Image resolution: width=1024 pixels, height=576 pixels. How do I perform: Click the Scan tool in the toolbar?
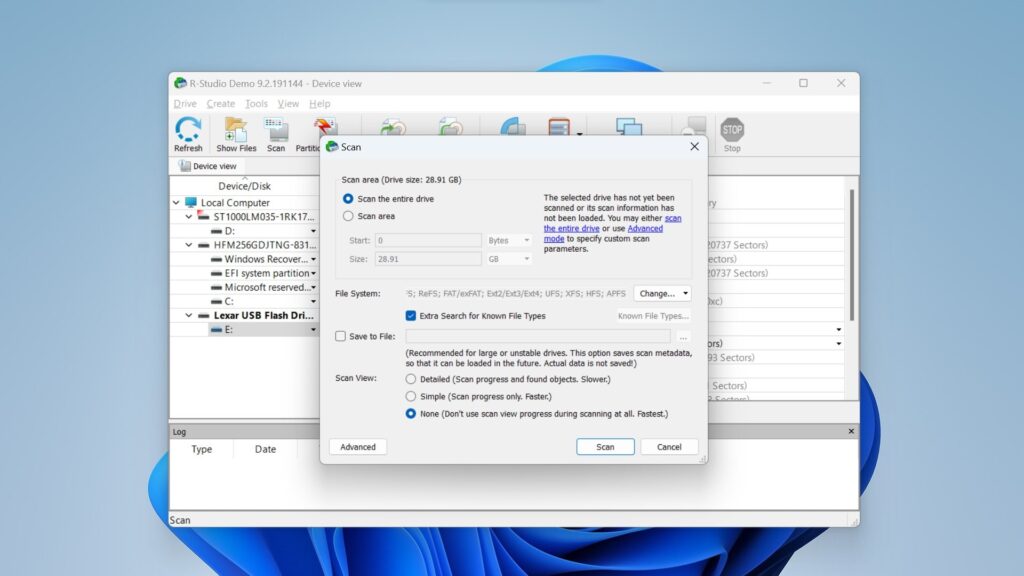(x=276, y=130)
